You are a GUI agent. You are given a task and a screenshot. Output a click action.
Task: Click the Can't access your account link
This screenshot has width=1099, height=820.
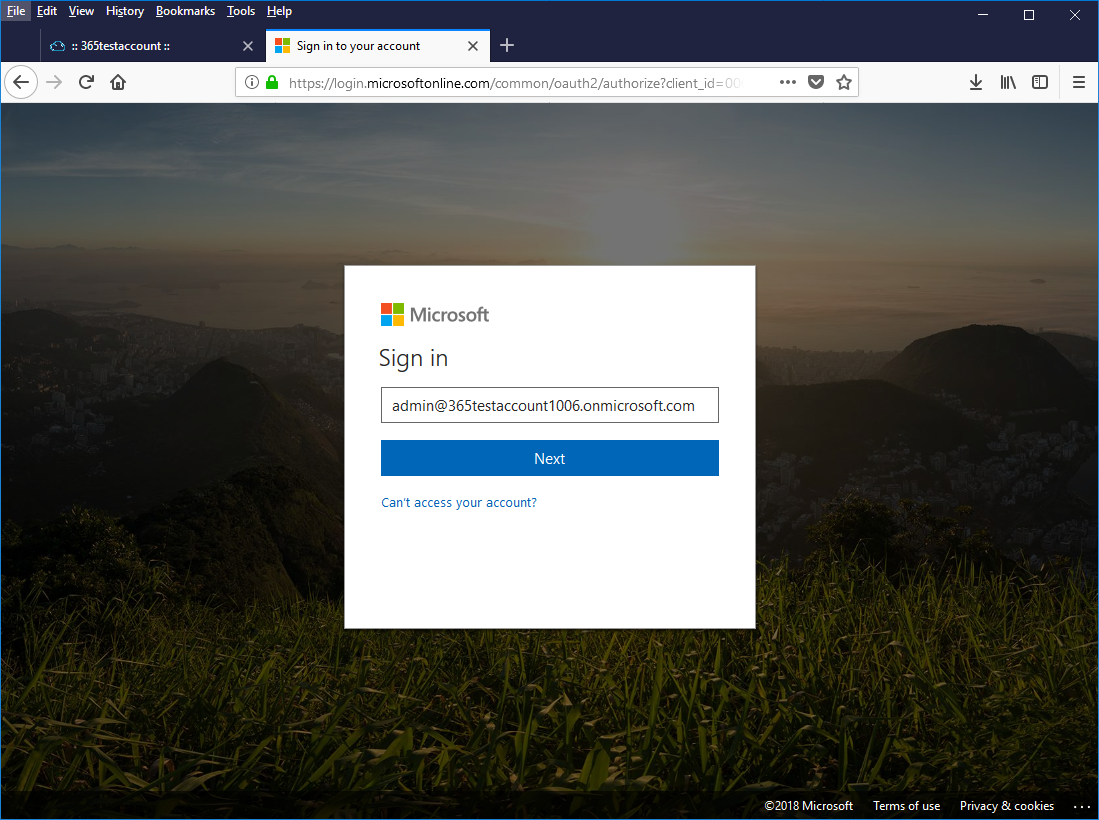click(x=459, y=503)
